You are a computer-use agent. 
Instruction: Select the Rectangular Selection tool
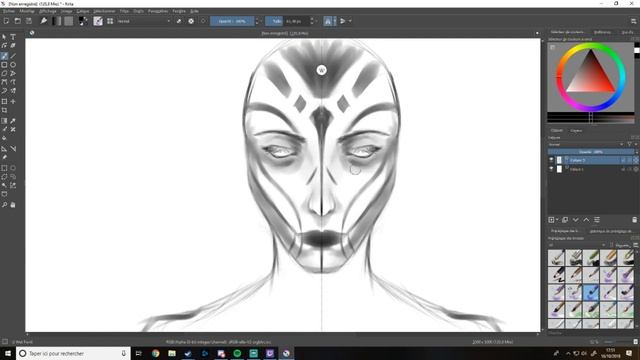click(x=4, y=168)
